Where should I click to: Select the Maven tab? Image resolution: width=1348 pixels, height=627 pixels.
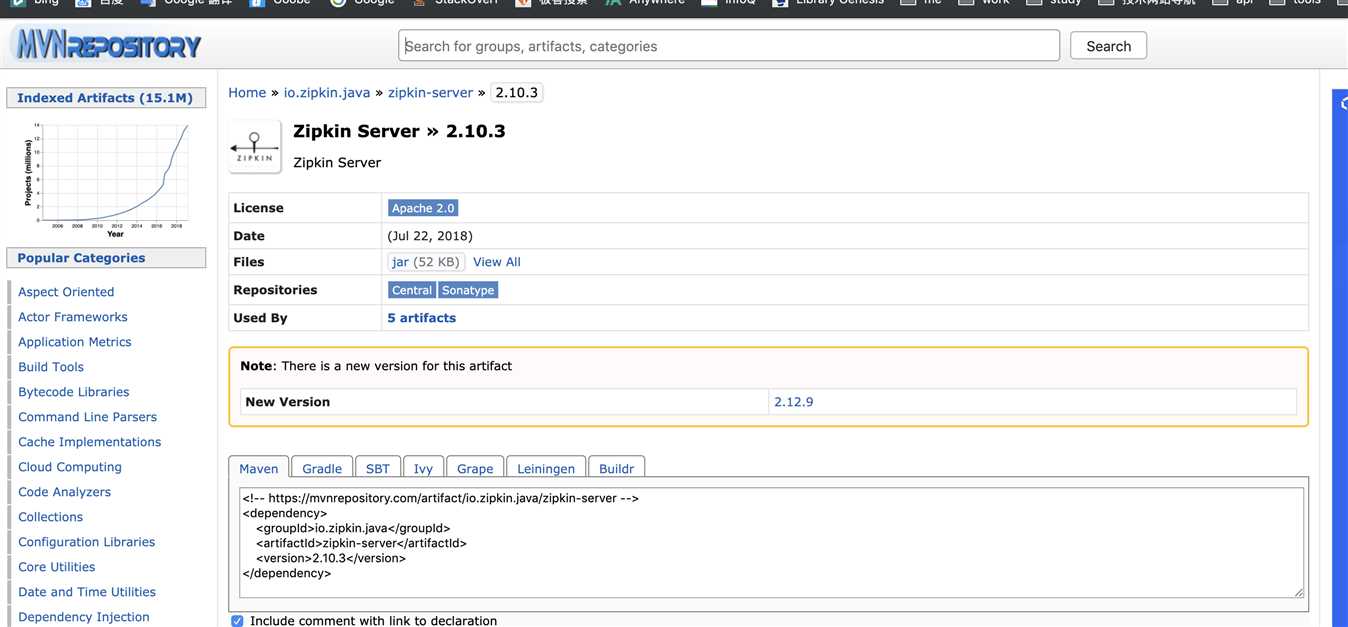coord(259,468)
